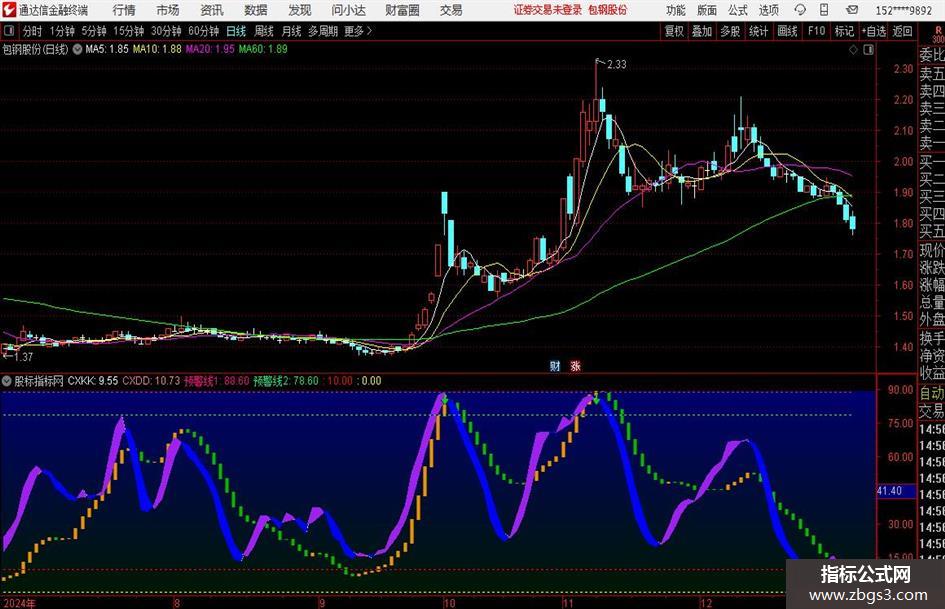Toggle the side panel layout icon near chart corner
The image size is (945, 609).
click(x=868, y=49)
